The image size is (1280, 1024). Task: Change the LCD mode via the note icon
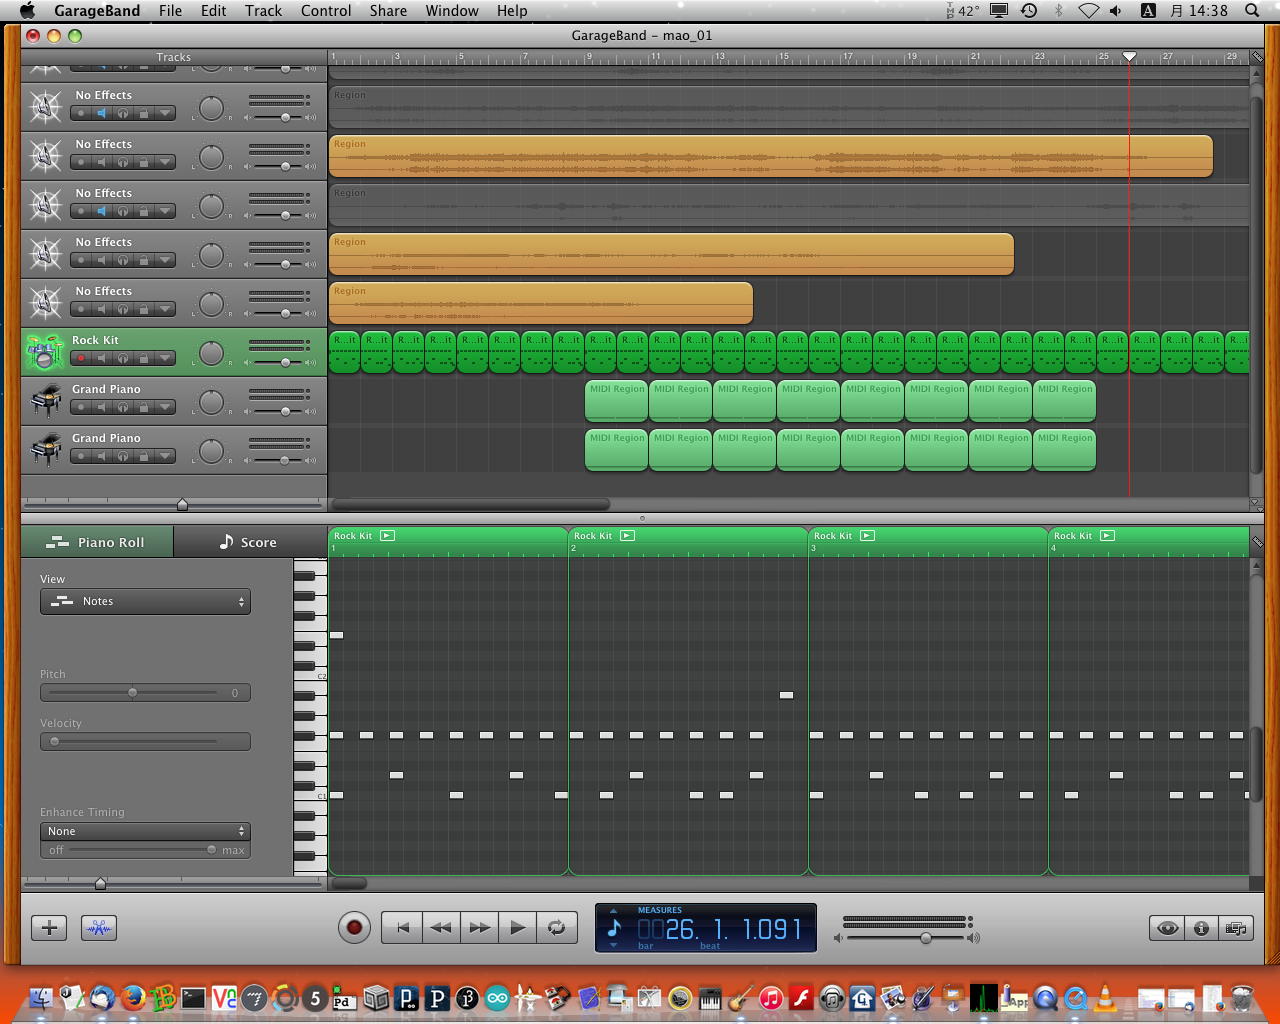[614, 929]
